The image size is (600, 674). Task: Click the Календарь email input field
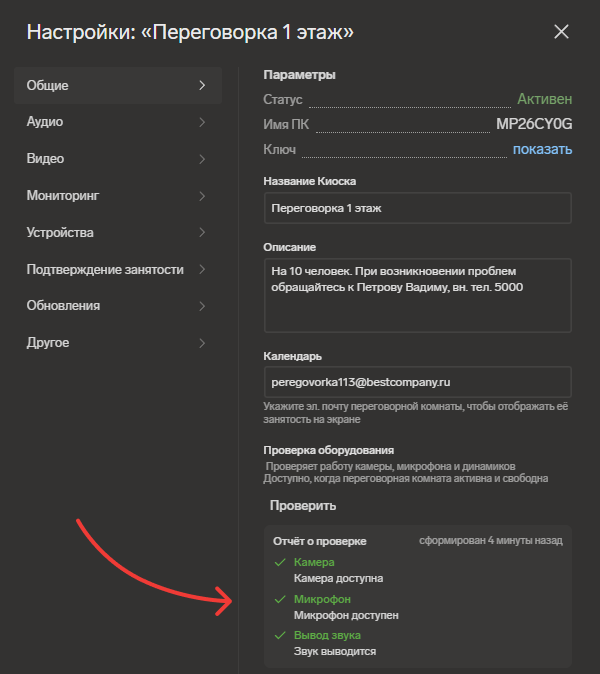coord(418,382)
